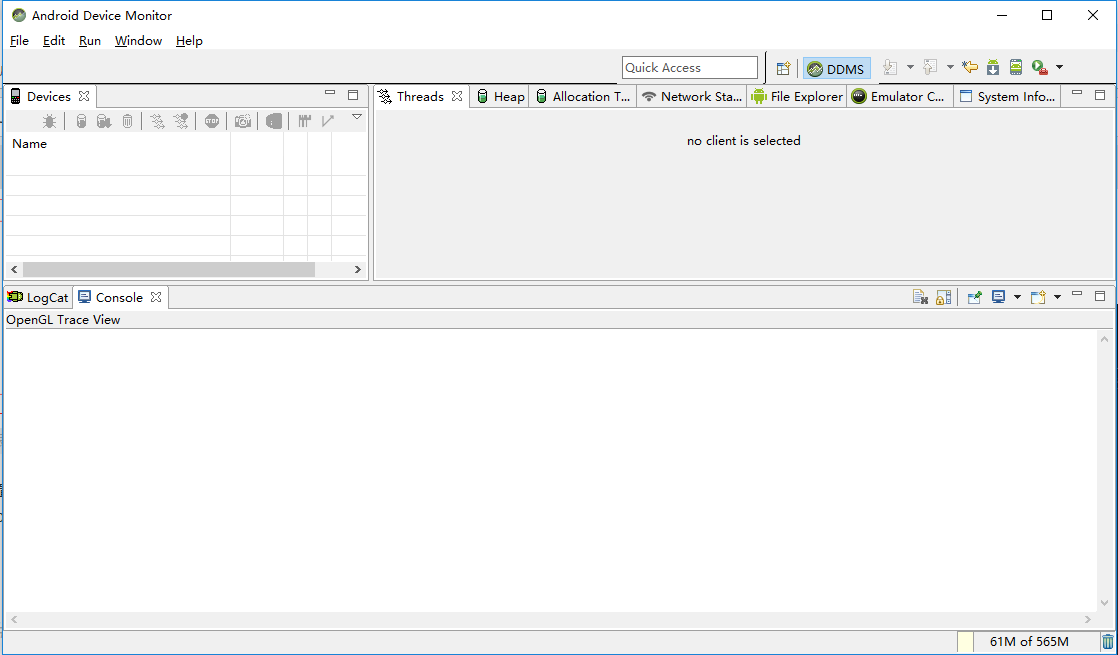Click right arrow of Devices horizontal scrollbar

pos(358,269)
